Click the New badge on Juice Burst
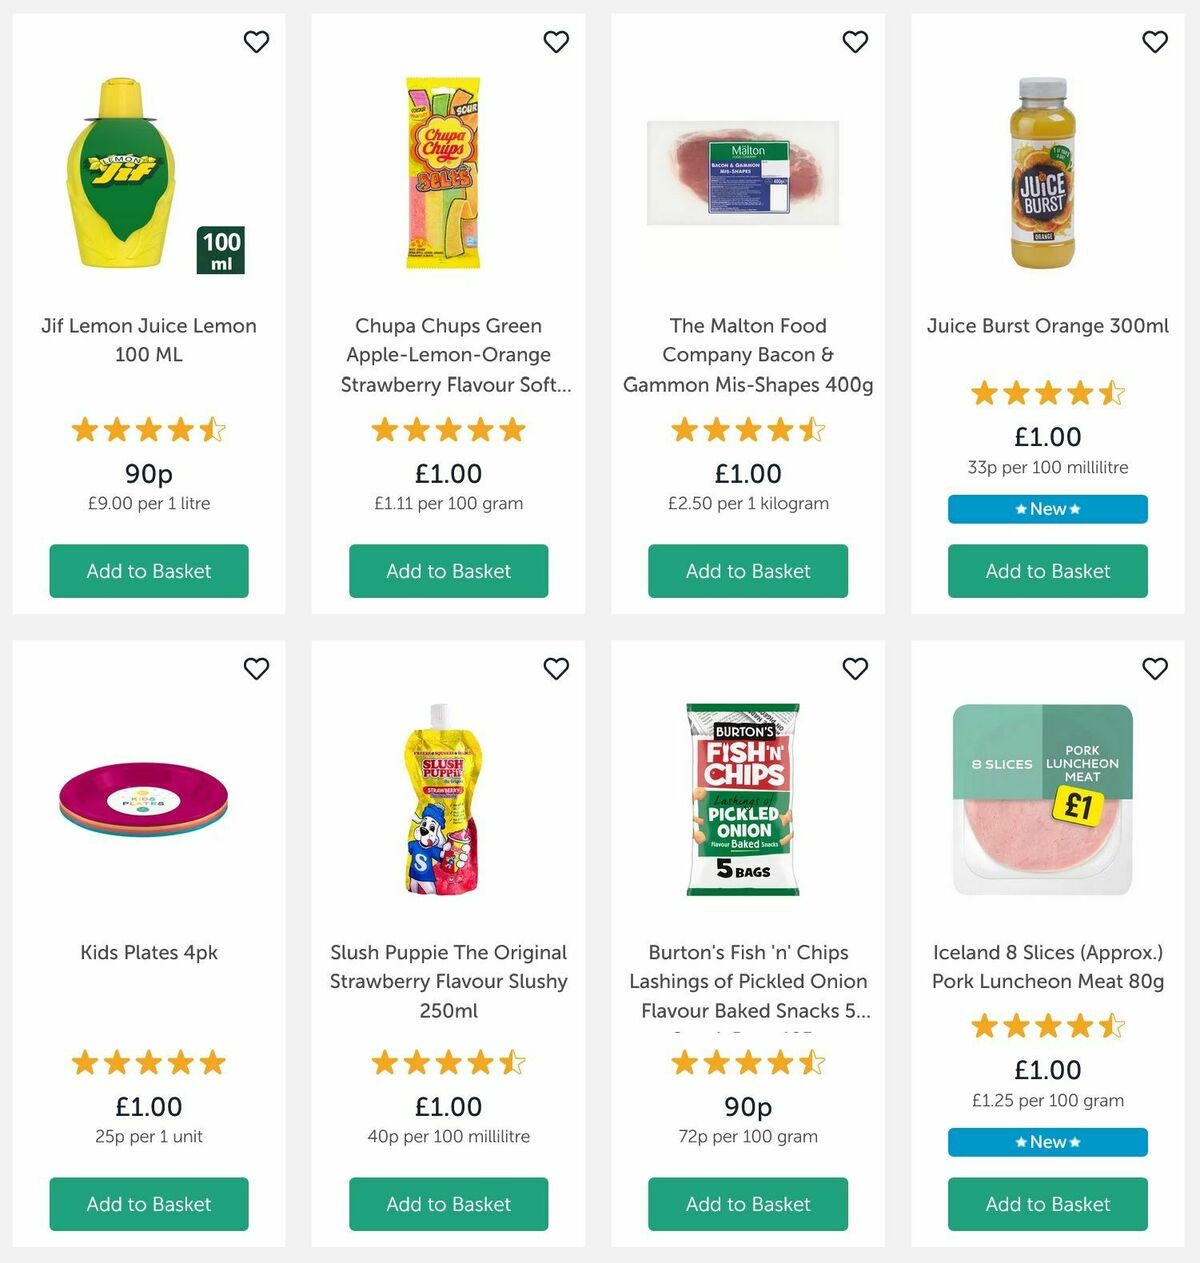 click(x=1047, y=509)
